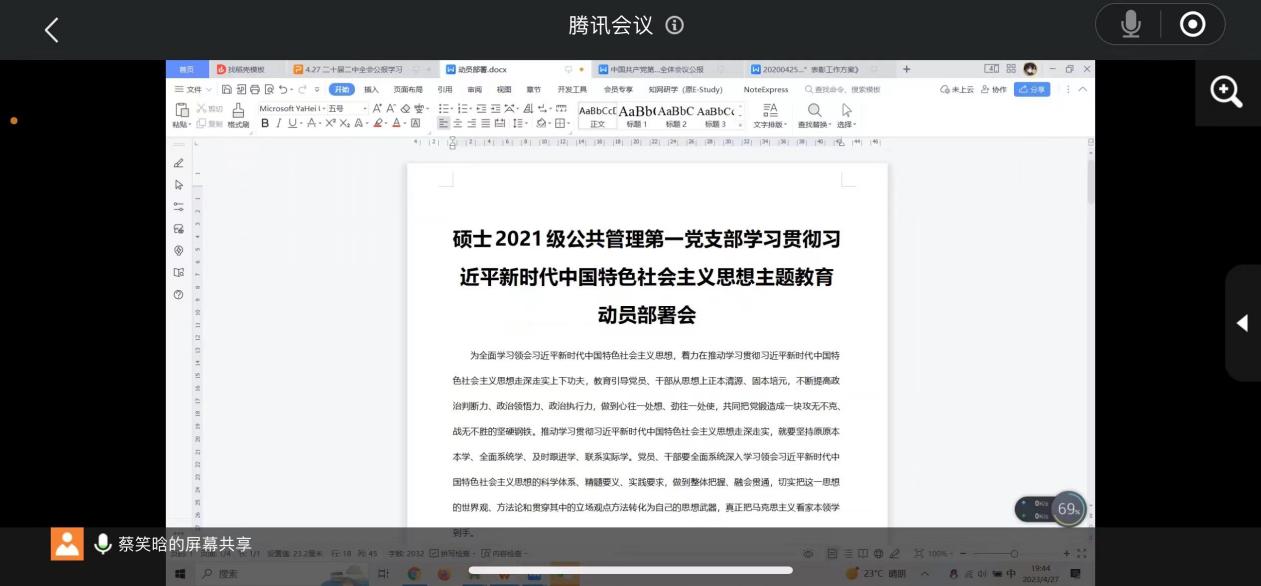Click the undo arrow in quick access toolbar
The image size is (1261, 586).
pyautogui.click(x=284, y=89)
